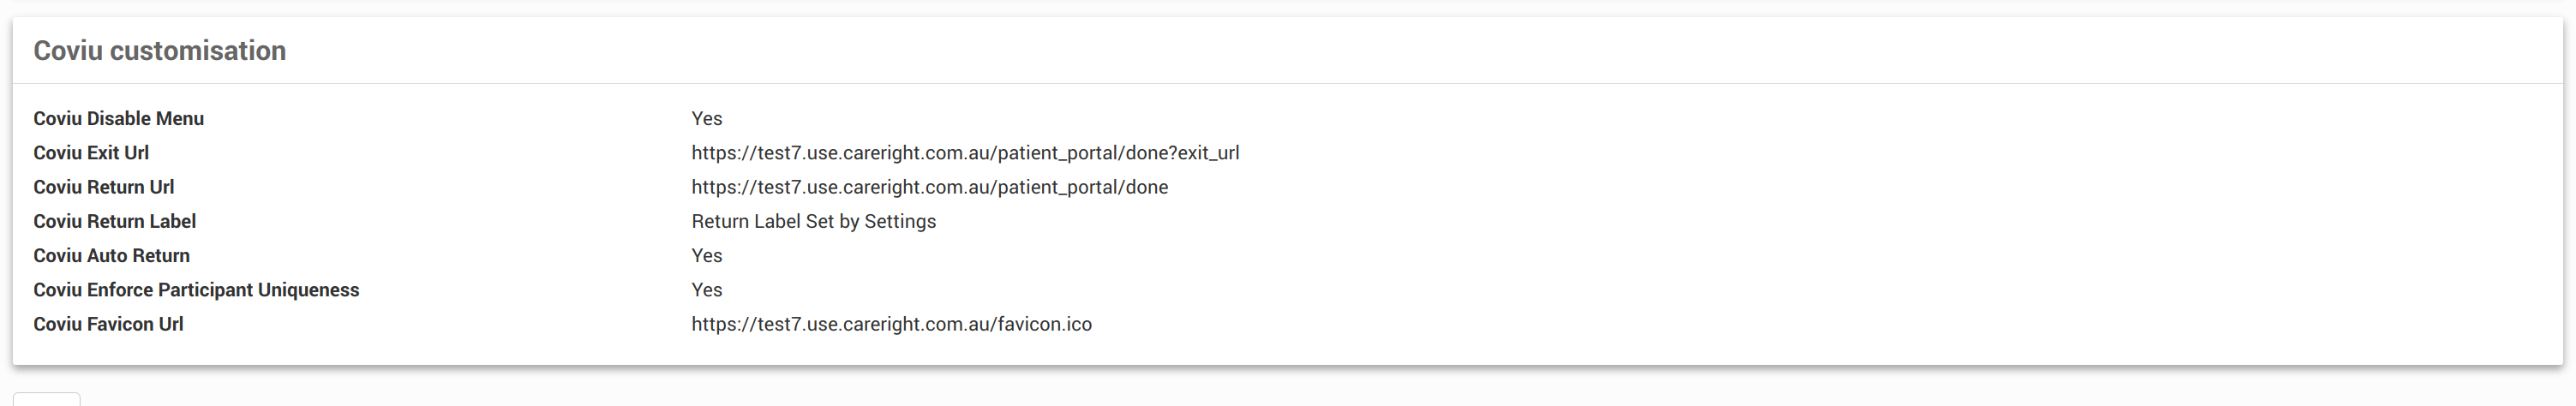Select the Yes value beside Coviu Auto Return
This screenshot has width=2576, height=406.
coord(706,256)
